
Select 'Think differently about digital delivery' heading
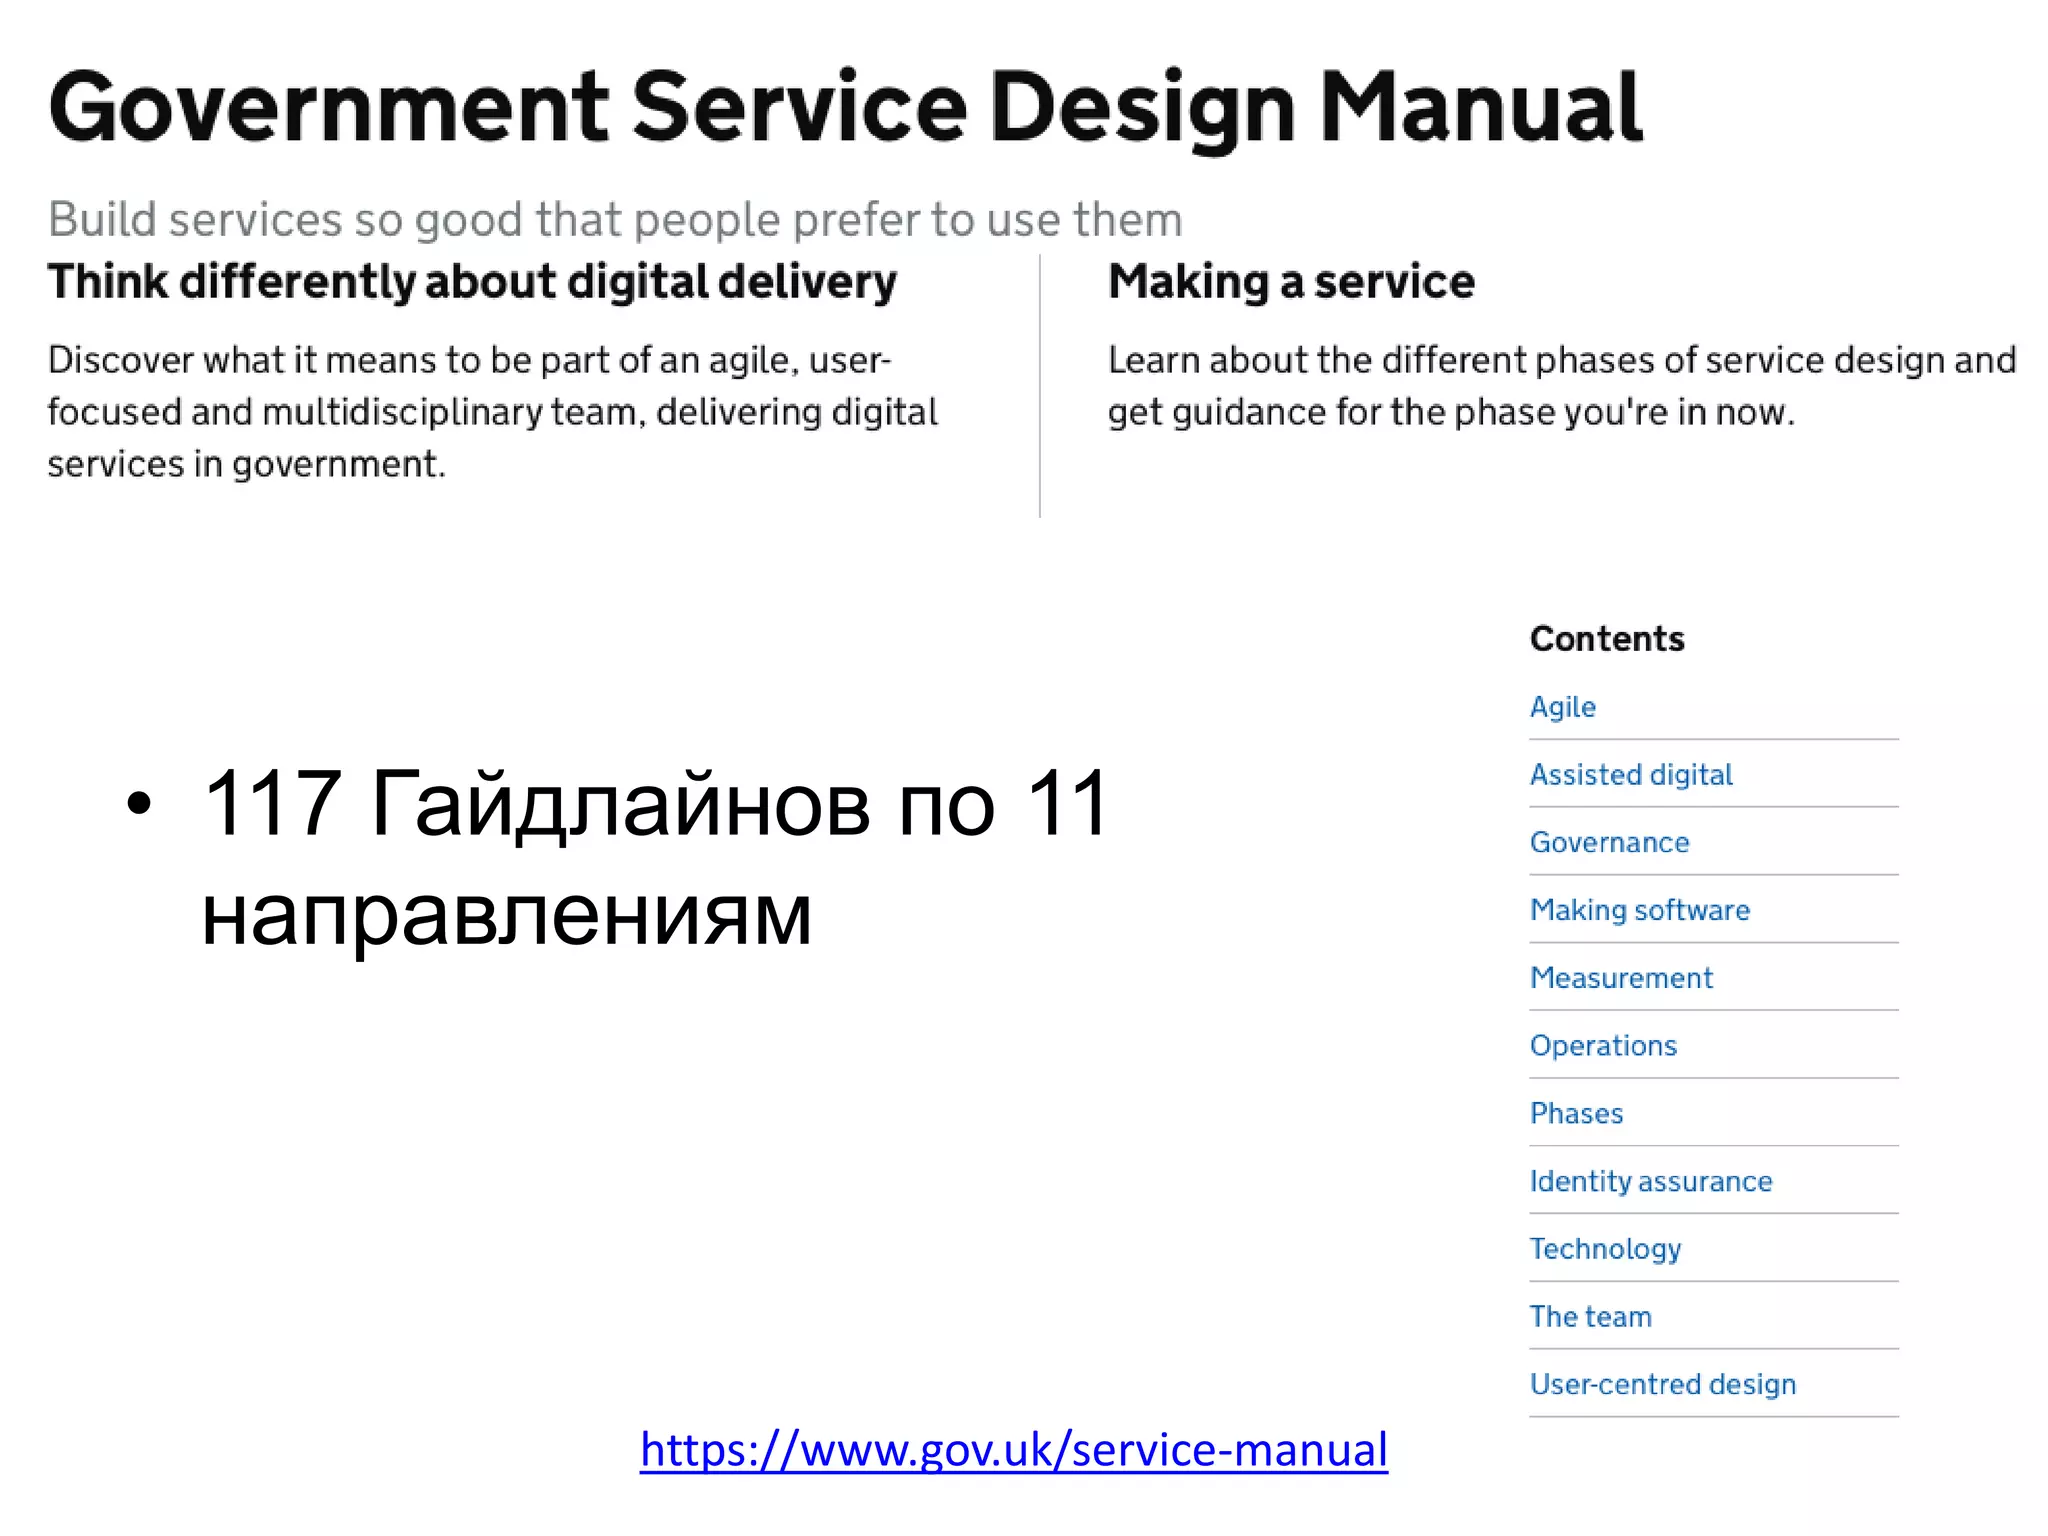click(472, 282)
